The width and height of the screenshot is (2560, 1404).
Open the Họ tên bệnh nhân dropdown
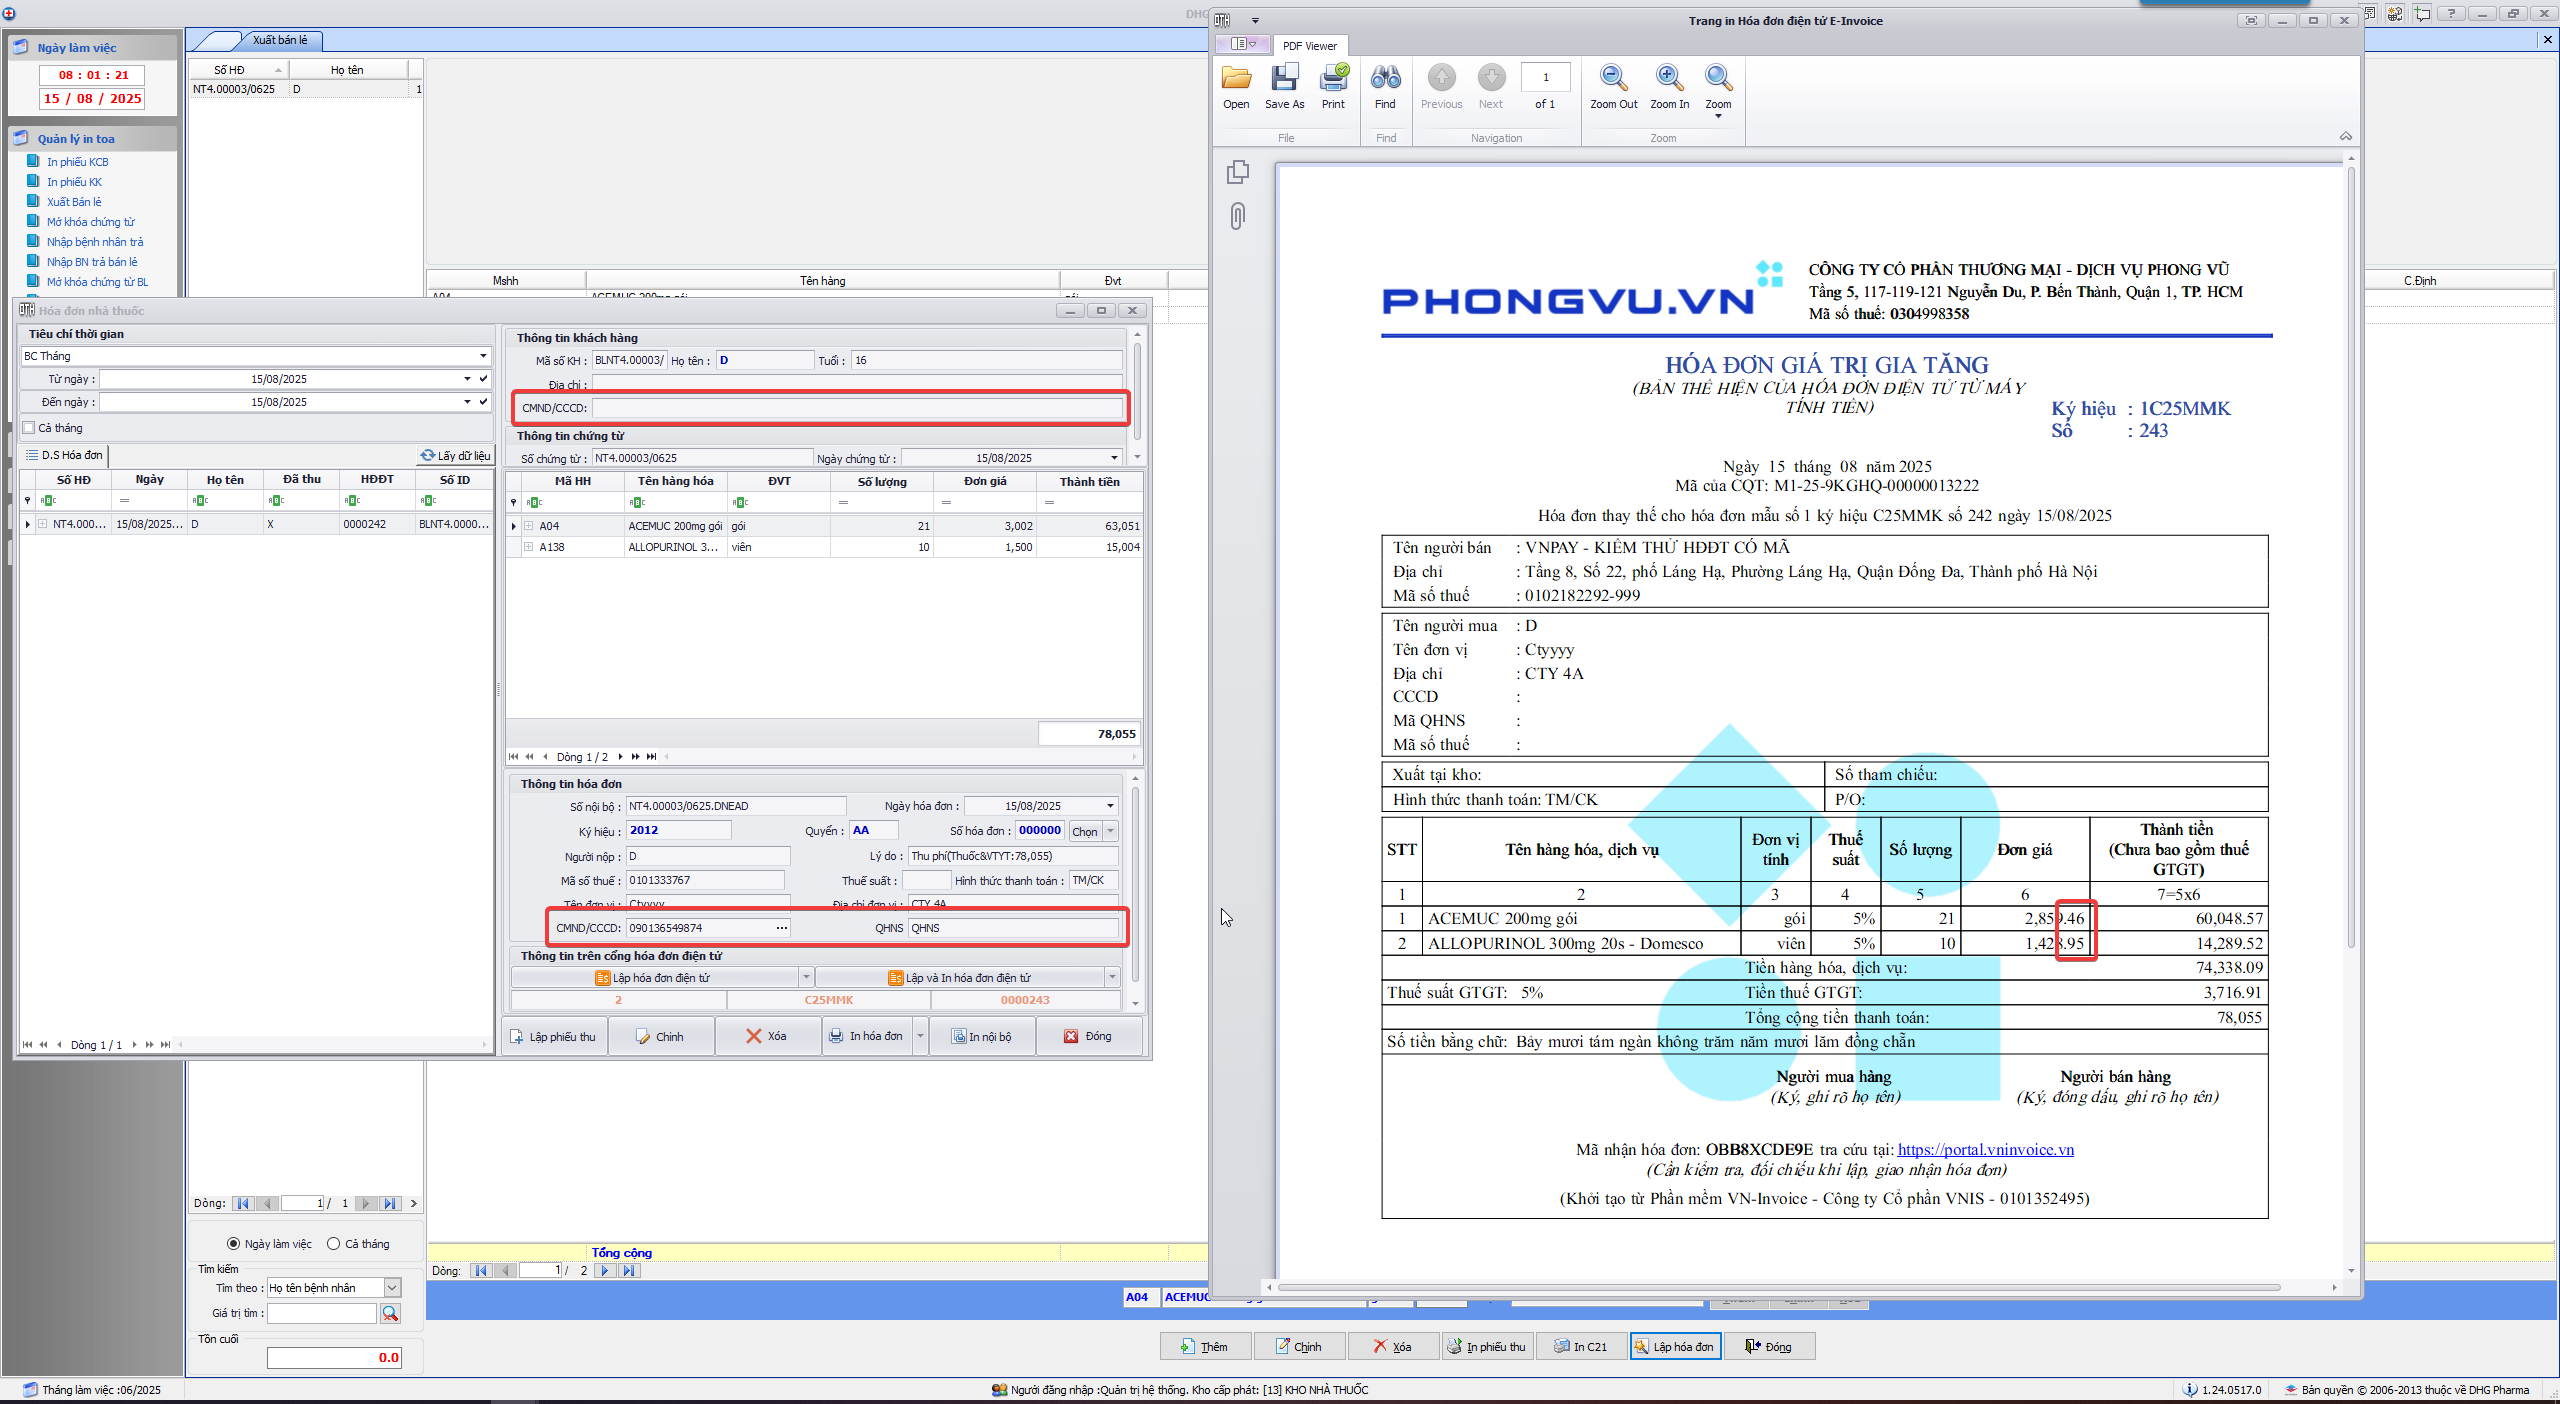[392, 1288]
